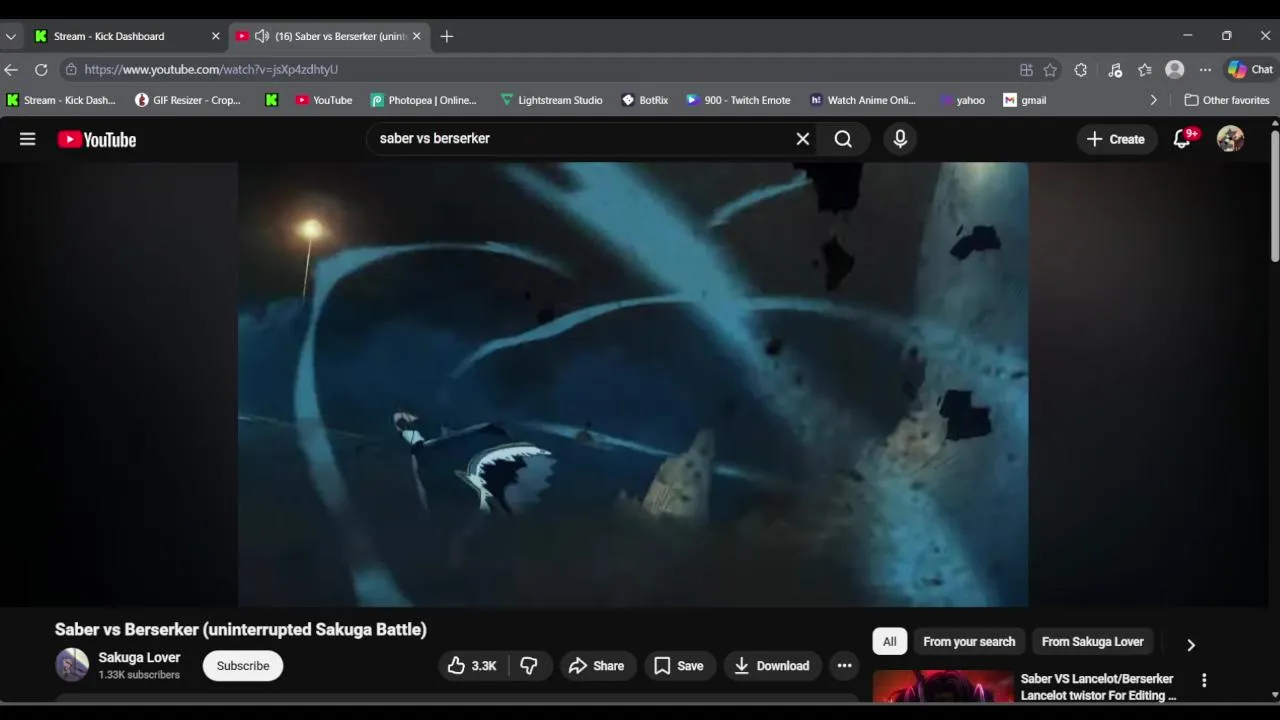Show more filter chips with right arrow

pos(1190,645)
